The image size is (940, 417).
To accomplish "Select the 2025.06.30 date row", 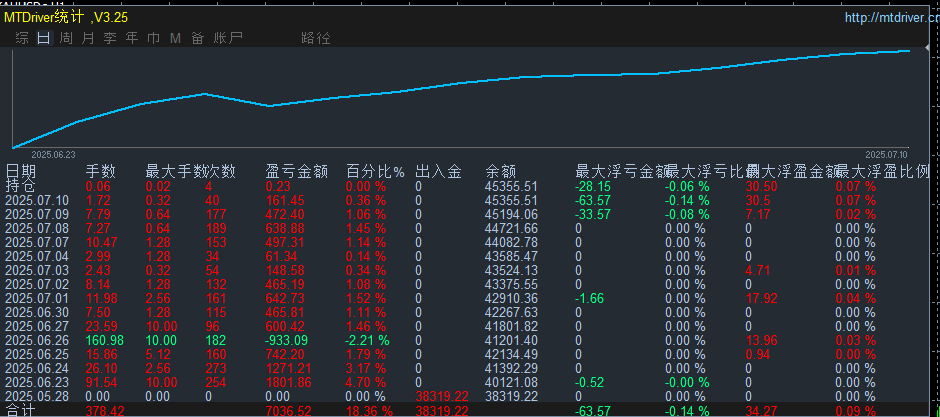I will tap(37, 312).
